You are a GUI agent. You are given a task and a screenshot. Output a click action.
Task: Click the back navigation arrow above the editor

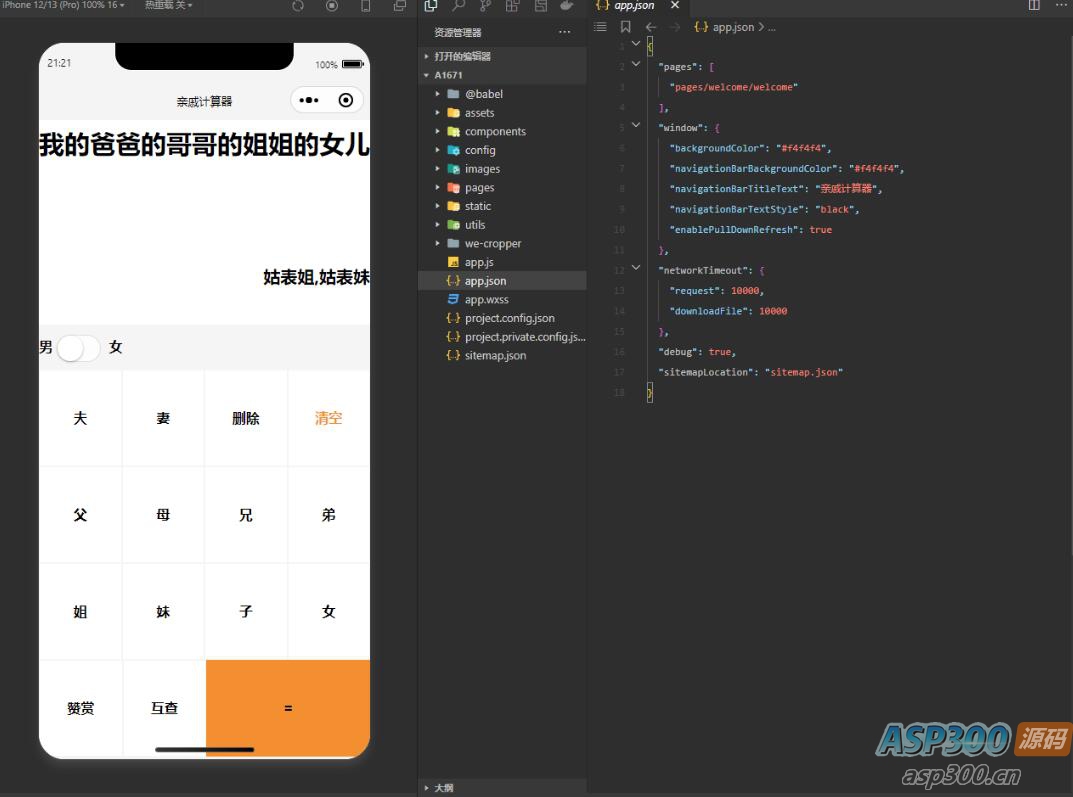point(650,27)
